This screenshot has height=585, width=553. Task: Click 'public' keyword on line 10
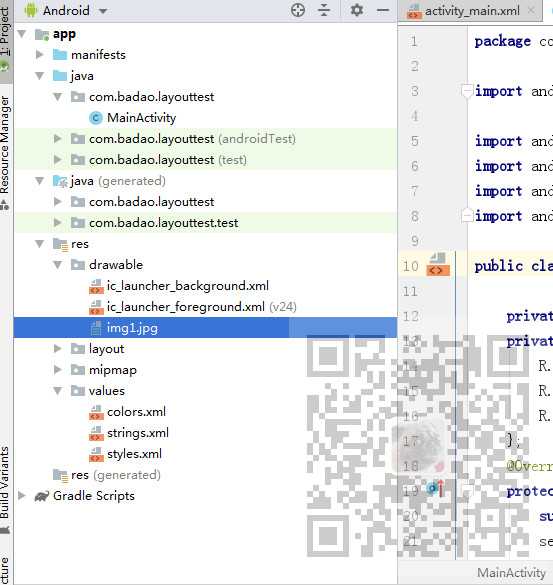coord(499,266)
